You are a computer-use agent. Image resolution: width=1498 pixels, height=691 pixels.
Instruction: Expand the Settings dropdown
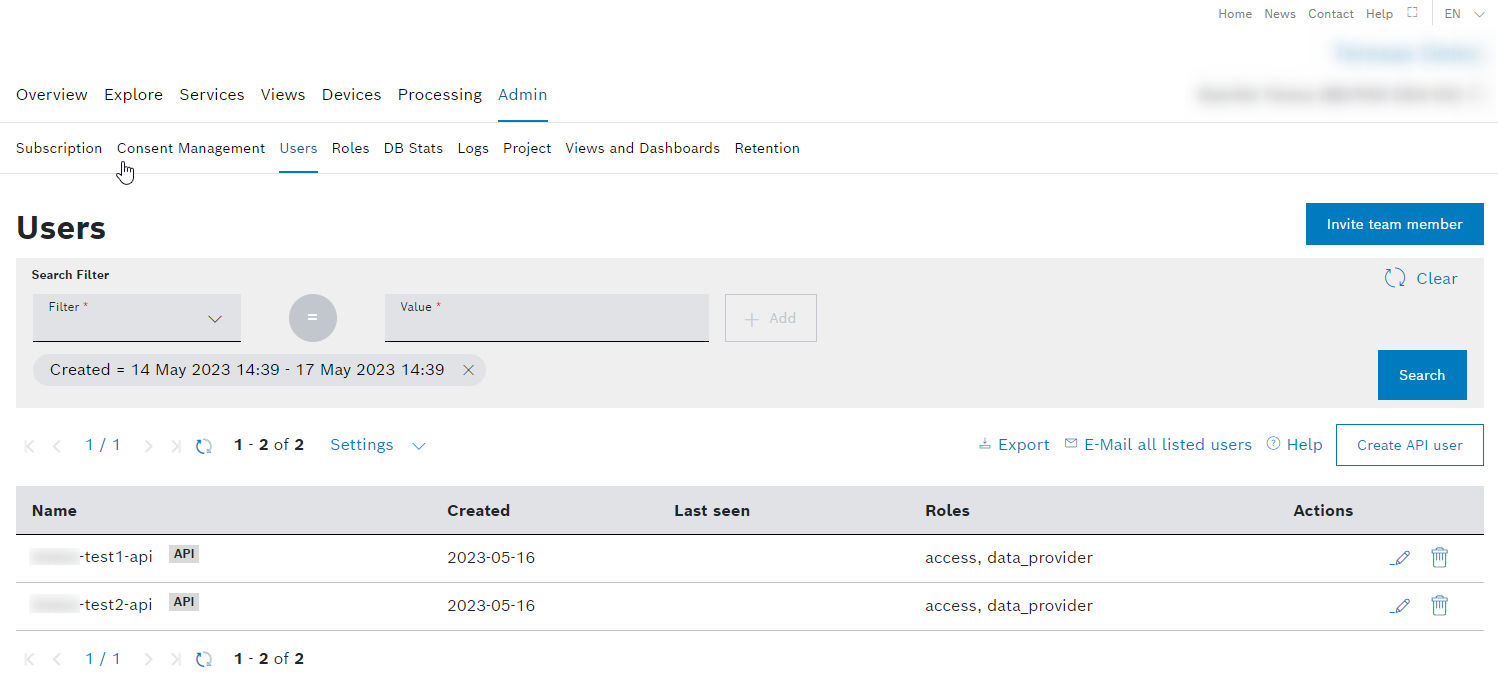378,445
